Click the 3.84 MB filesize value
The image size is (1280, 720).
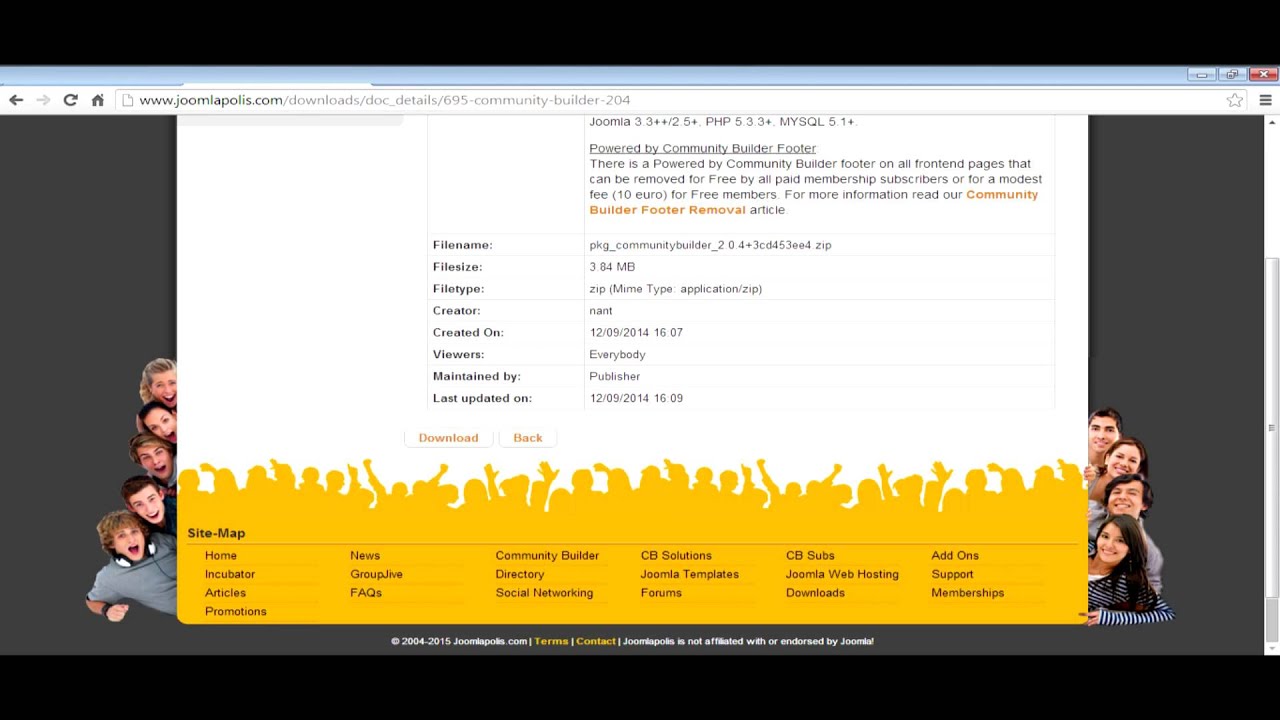click(612, 267)
